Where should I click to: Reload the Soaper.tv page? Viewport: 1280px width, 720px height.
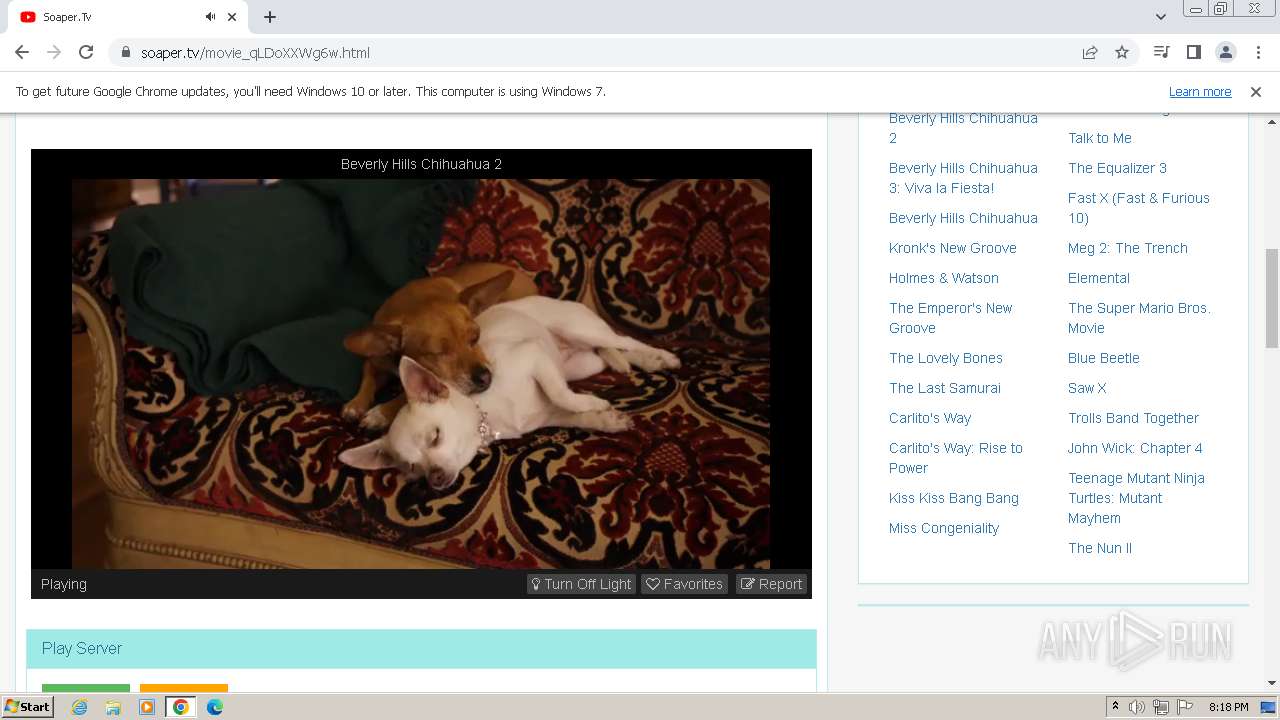86,52
